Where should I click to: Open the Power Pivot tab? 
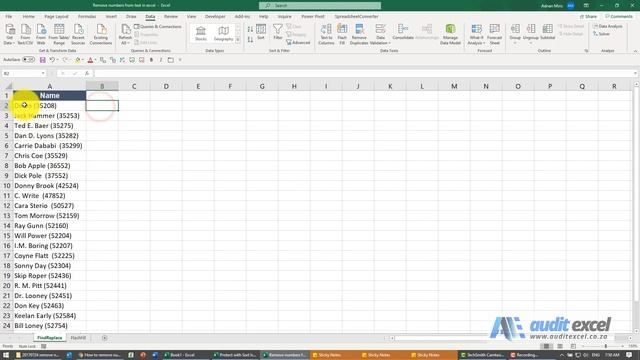coord(313,16)
